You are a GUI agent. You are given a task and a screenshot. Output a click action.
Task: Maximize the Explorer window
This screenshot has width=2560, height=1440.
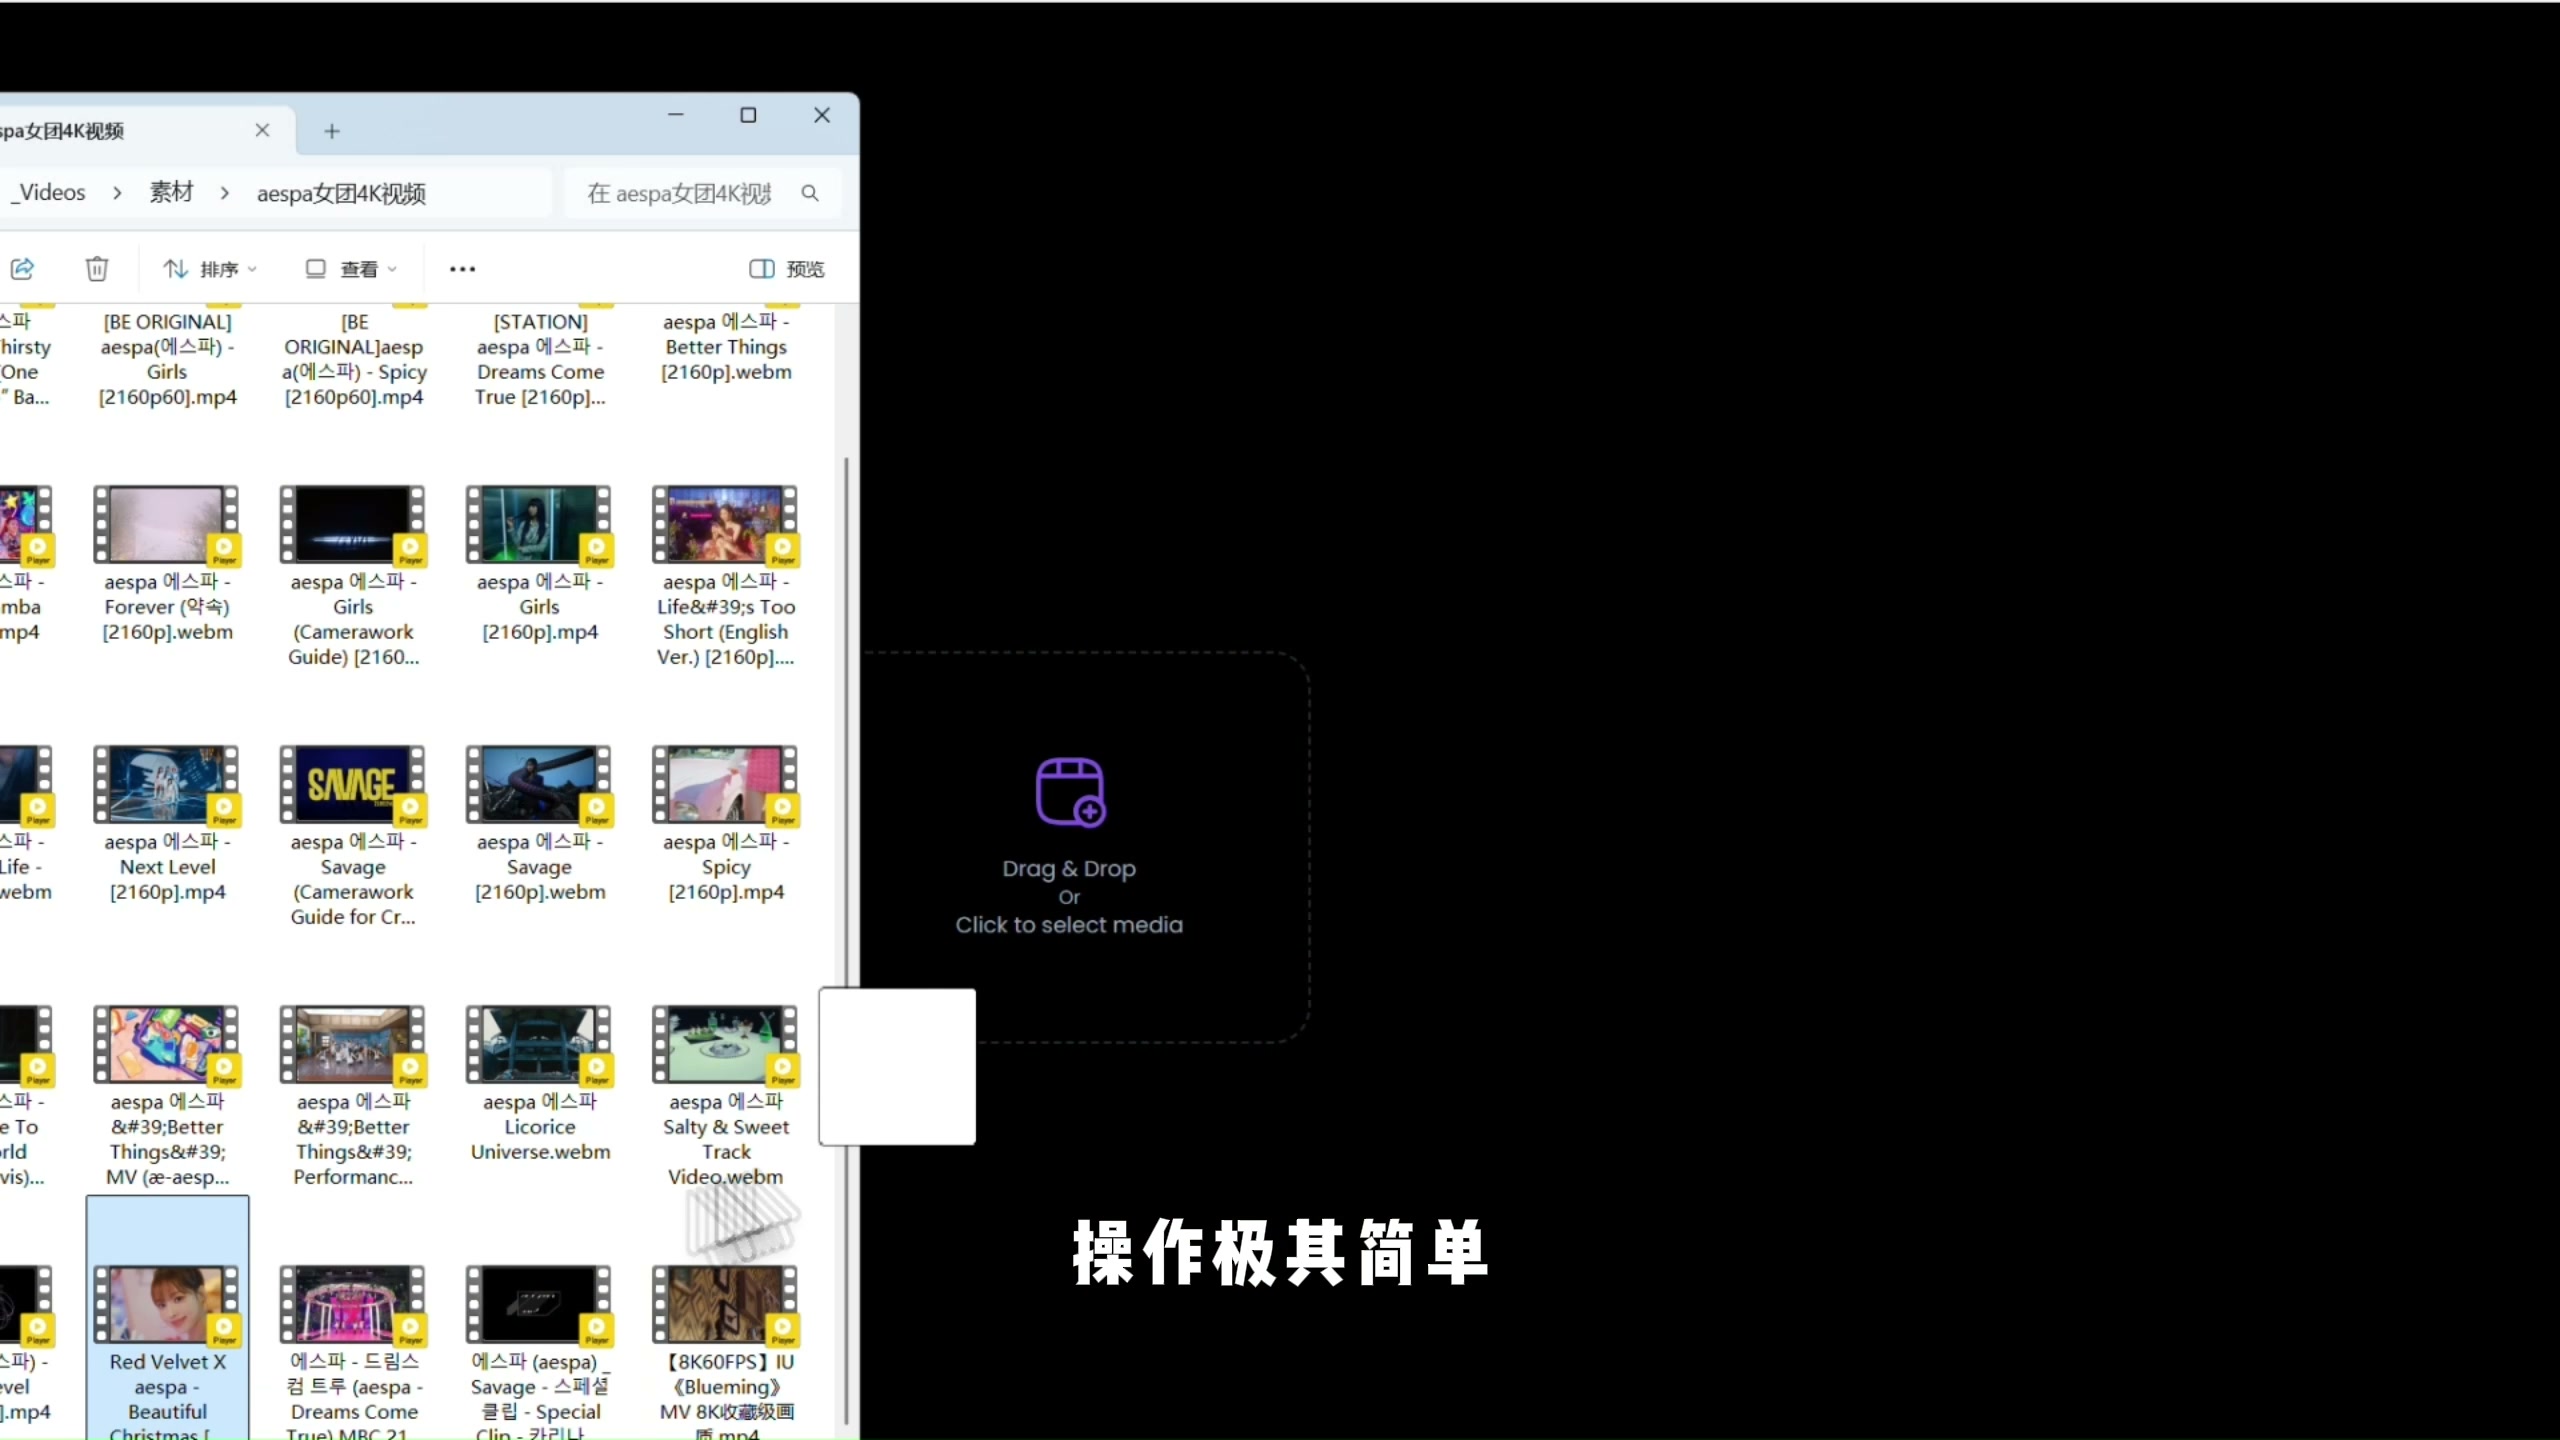(x=748, y=115)
